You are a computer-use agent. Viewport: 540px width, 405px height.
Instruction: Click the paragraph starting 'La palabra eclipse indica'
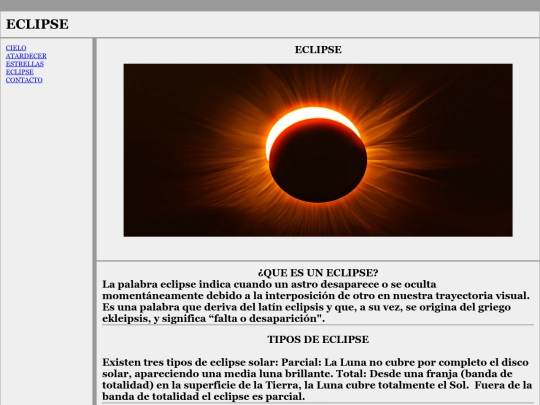[316, 301]
